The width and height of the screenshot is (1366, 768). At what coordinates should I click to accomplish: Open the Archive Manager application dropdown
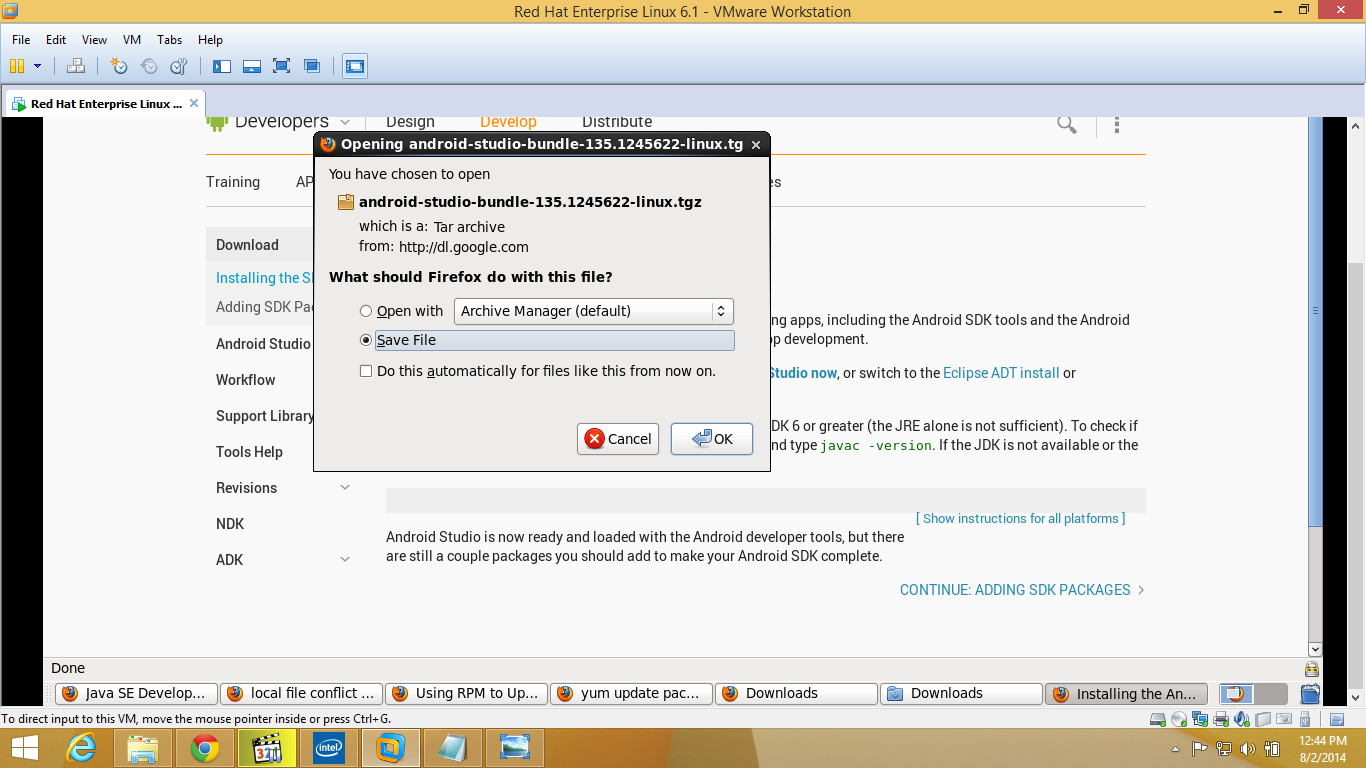[x=594, y=311]
